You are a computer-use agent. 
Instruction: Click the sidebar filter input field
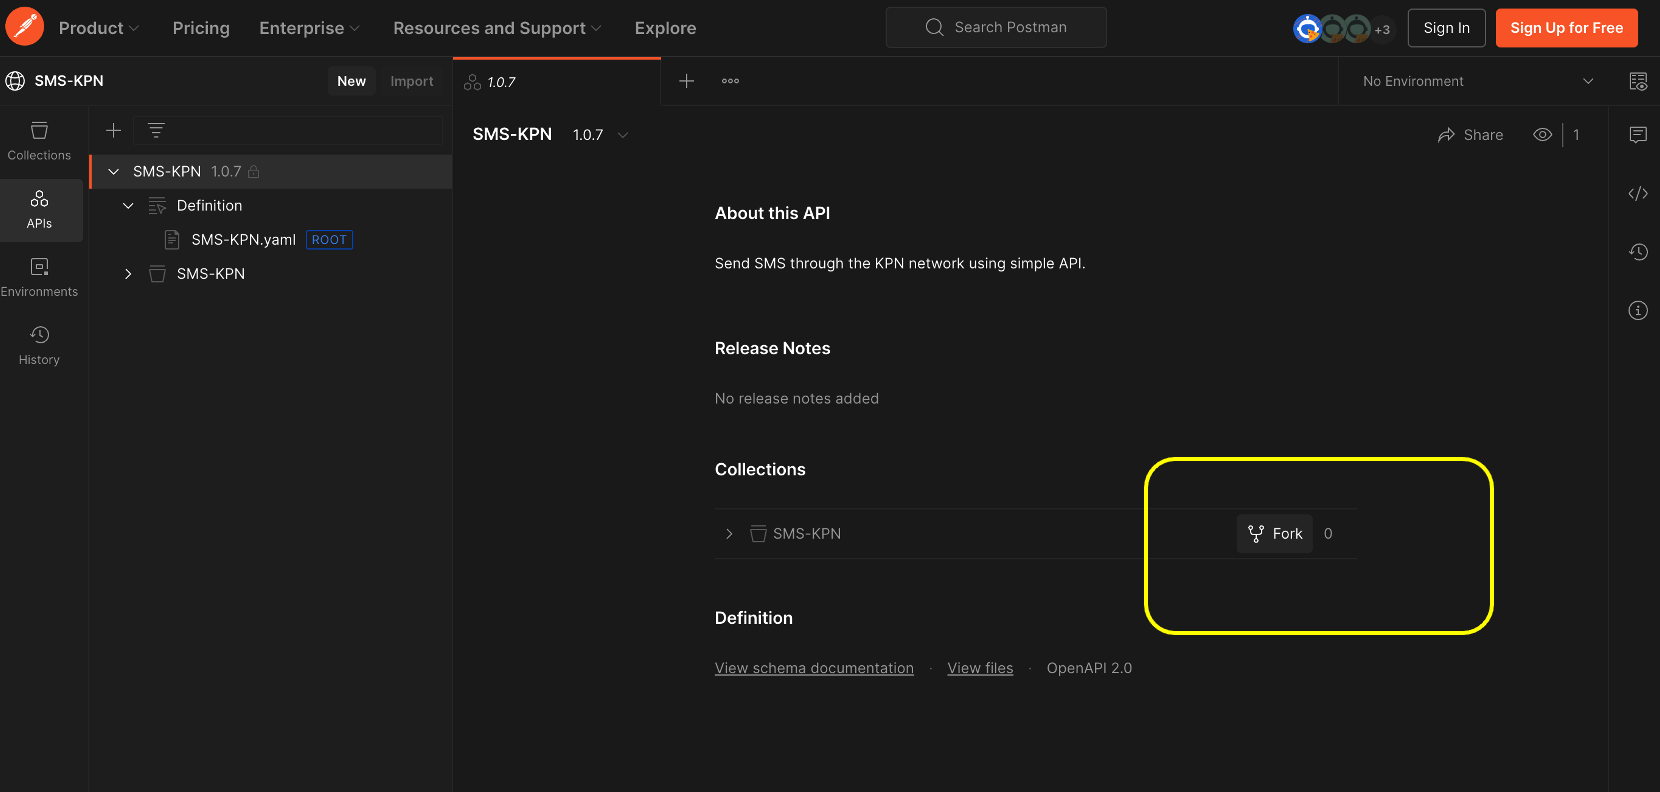pos(288,130)
